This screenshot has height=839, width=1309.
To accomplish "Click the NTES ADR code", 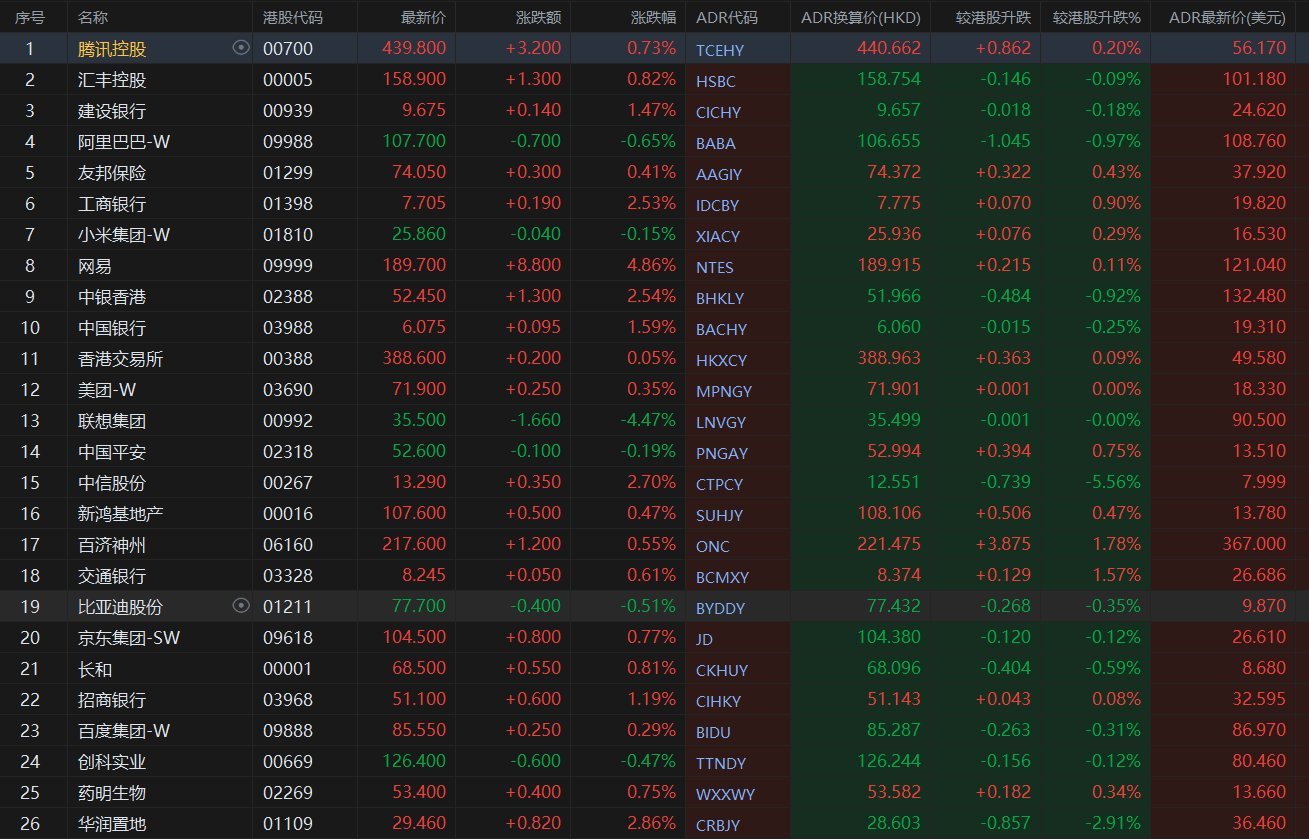I will coord(715,267).
